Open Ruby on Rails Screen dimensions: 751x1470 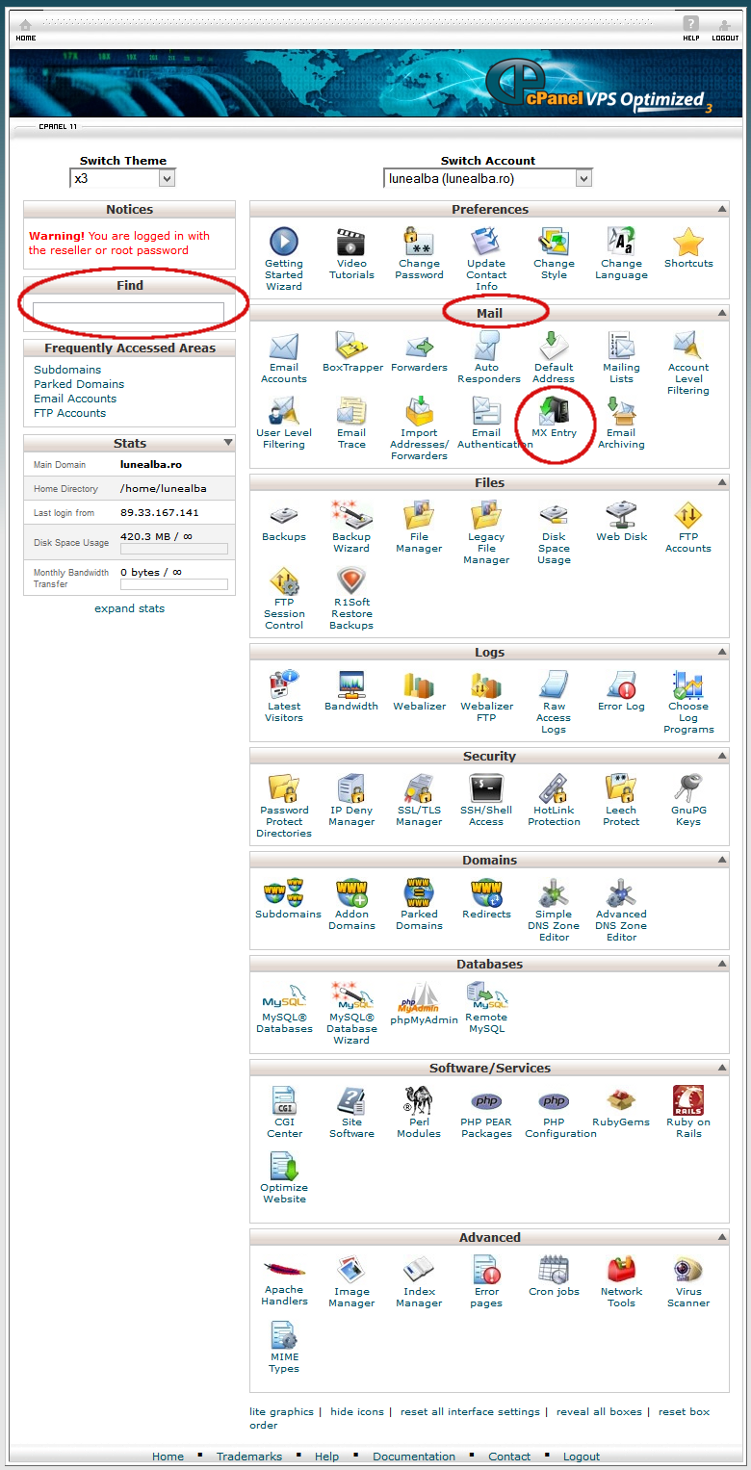click(x=688, y=1113)
